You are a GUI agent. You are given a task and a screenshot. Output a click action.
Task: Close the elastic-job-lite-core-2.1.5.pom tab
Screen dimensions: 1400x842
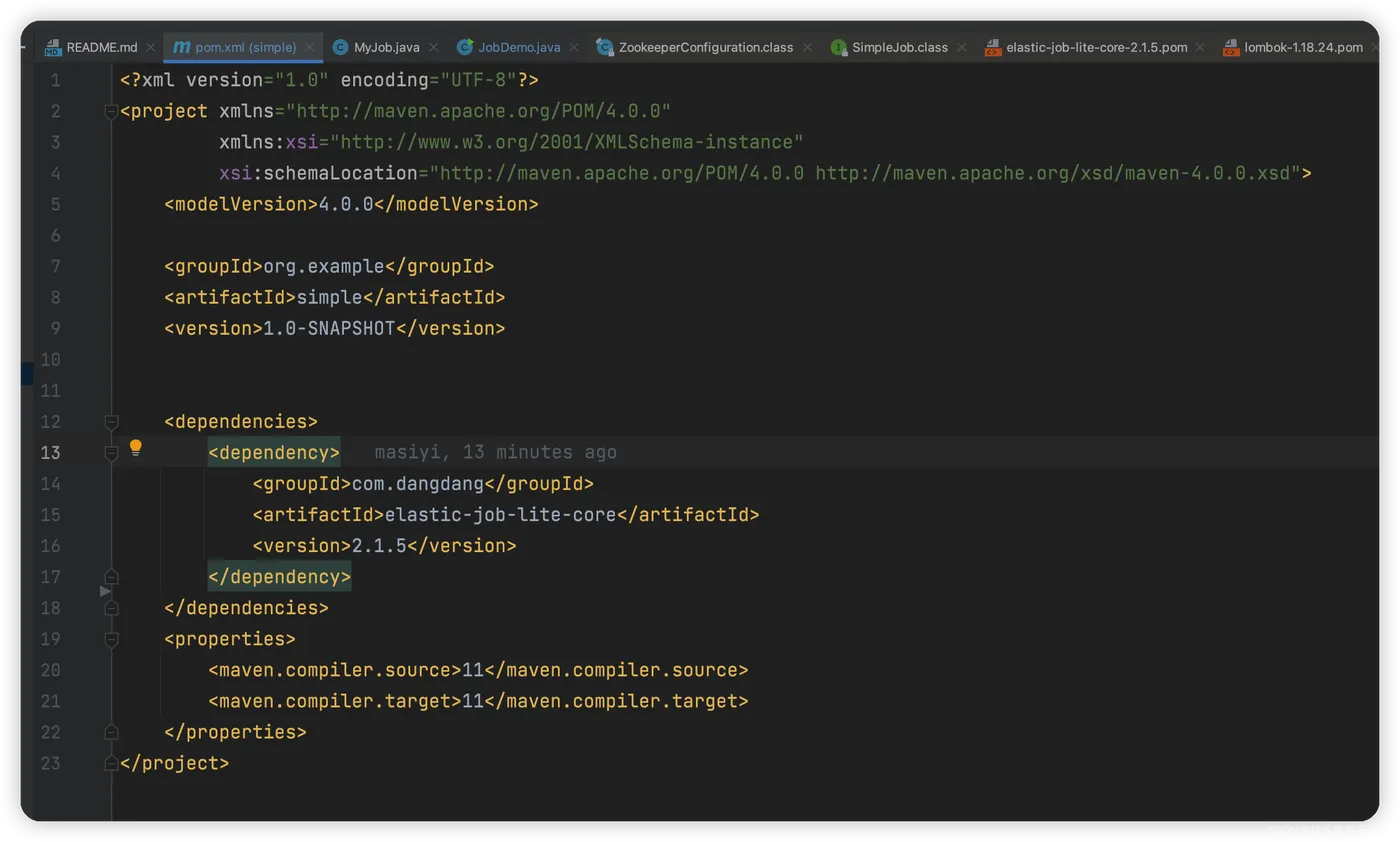coord(1202,47)
